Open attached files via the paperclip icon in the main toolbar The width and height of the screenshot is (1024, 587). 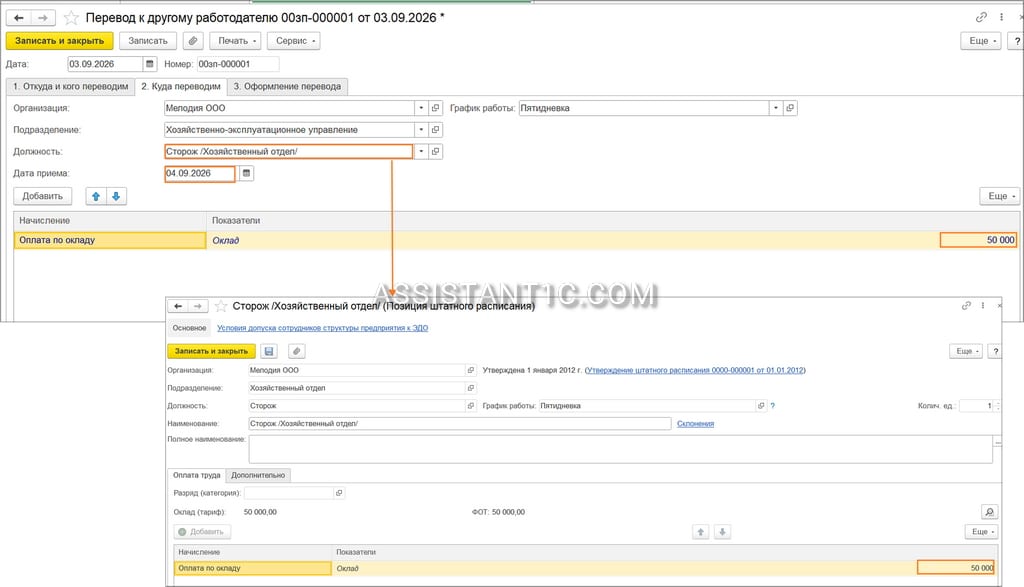point(193,41)
